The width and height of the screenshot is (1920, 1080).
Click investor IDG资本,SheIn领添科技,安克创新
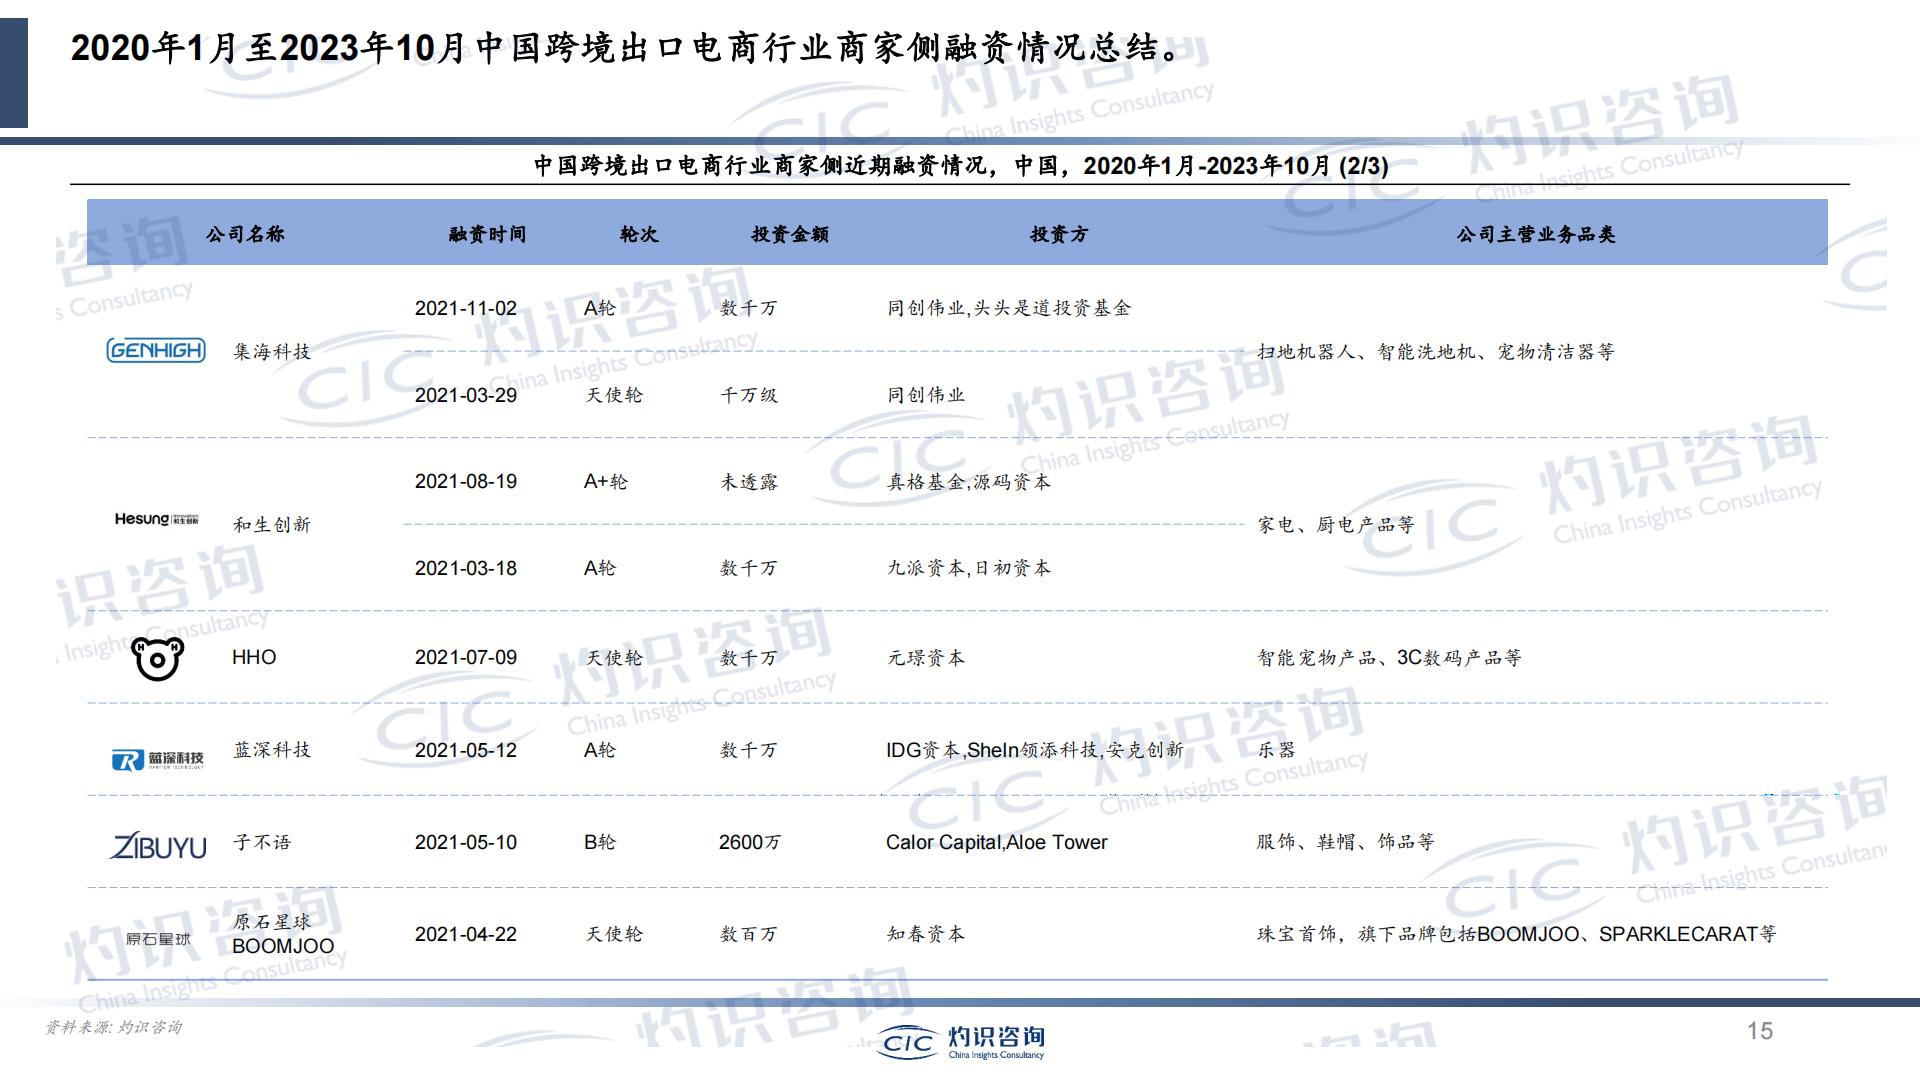coord(1035,750)
